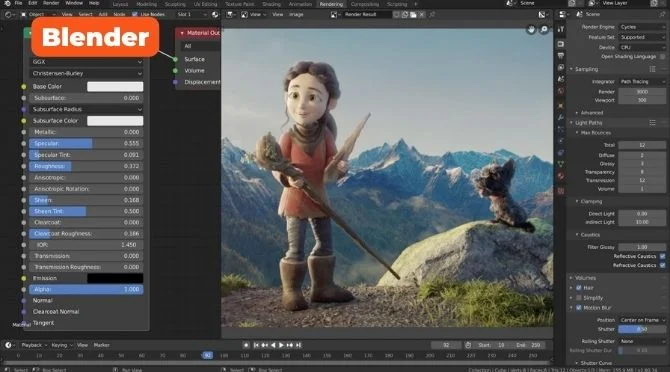Open the Image menu in the render view
The image size is (670, 372).
coord(296,14)
